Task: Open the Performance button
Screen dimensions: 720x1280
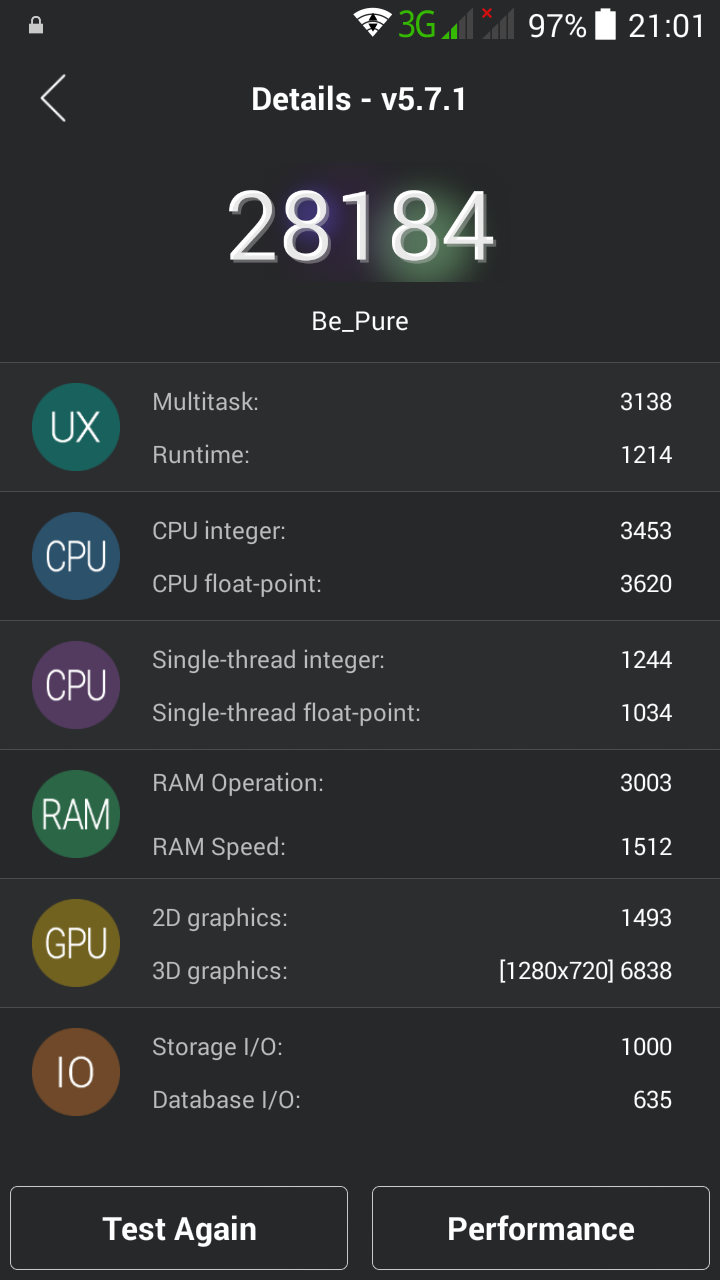Action: (541, 1228)
